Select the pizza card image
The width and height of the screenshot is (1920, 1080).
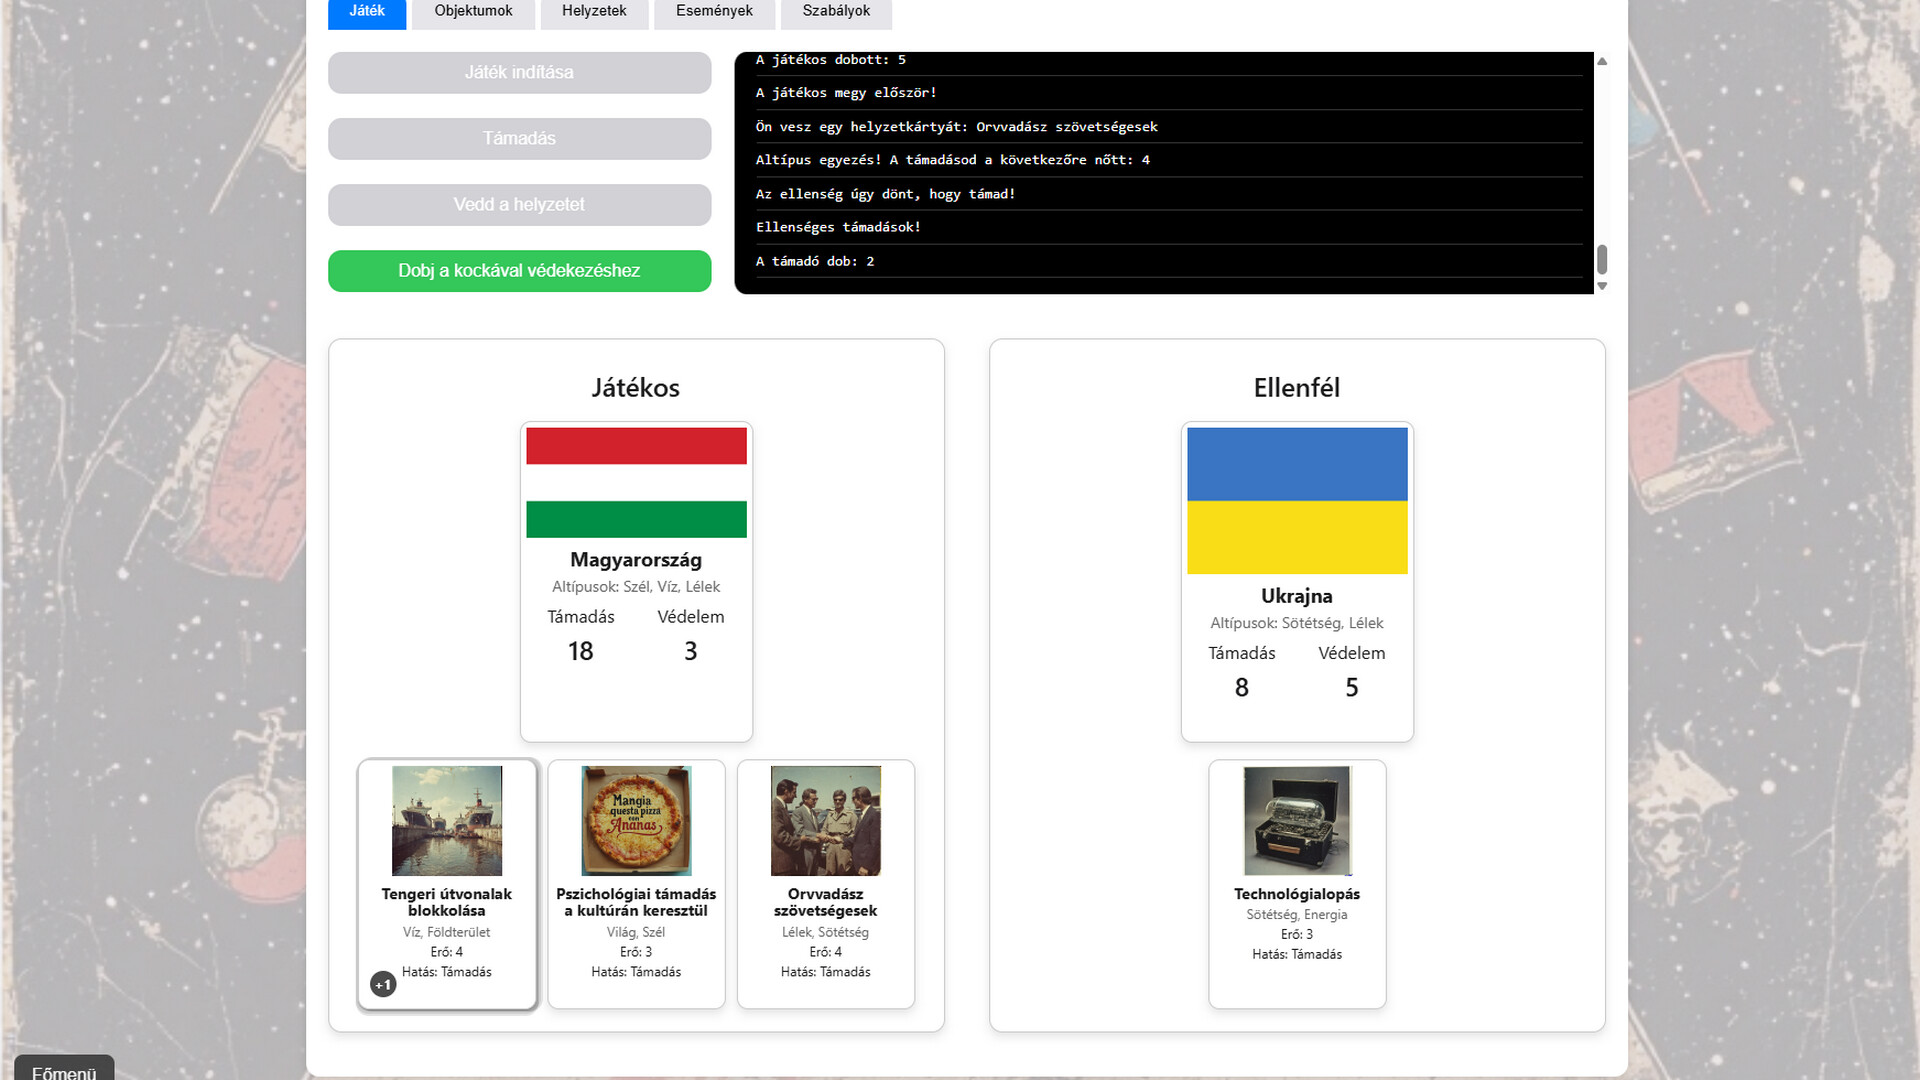coord(636,820)
